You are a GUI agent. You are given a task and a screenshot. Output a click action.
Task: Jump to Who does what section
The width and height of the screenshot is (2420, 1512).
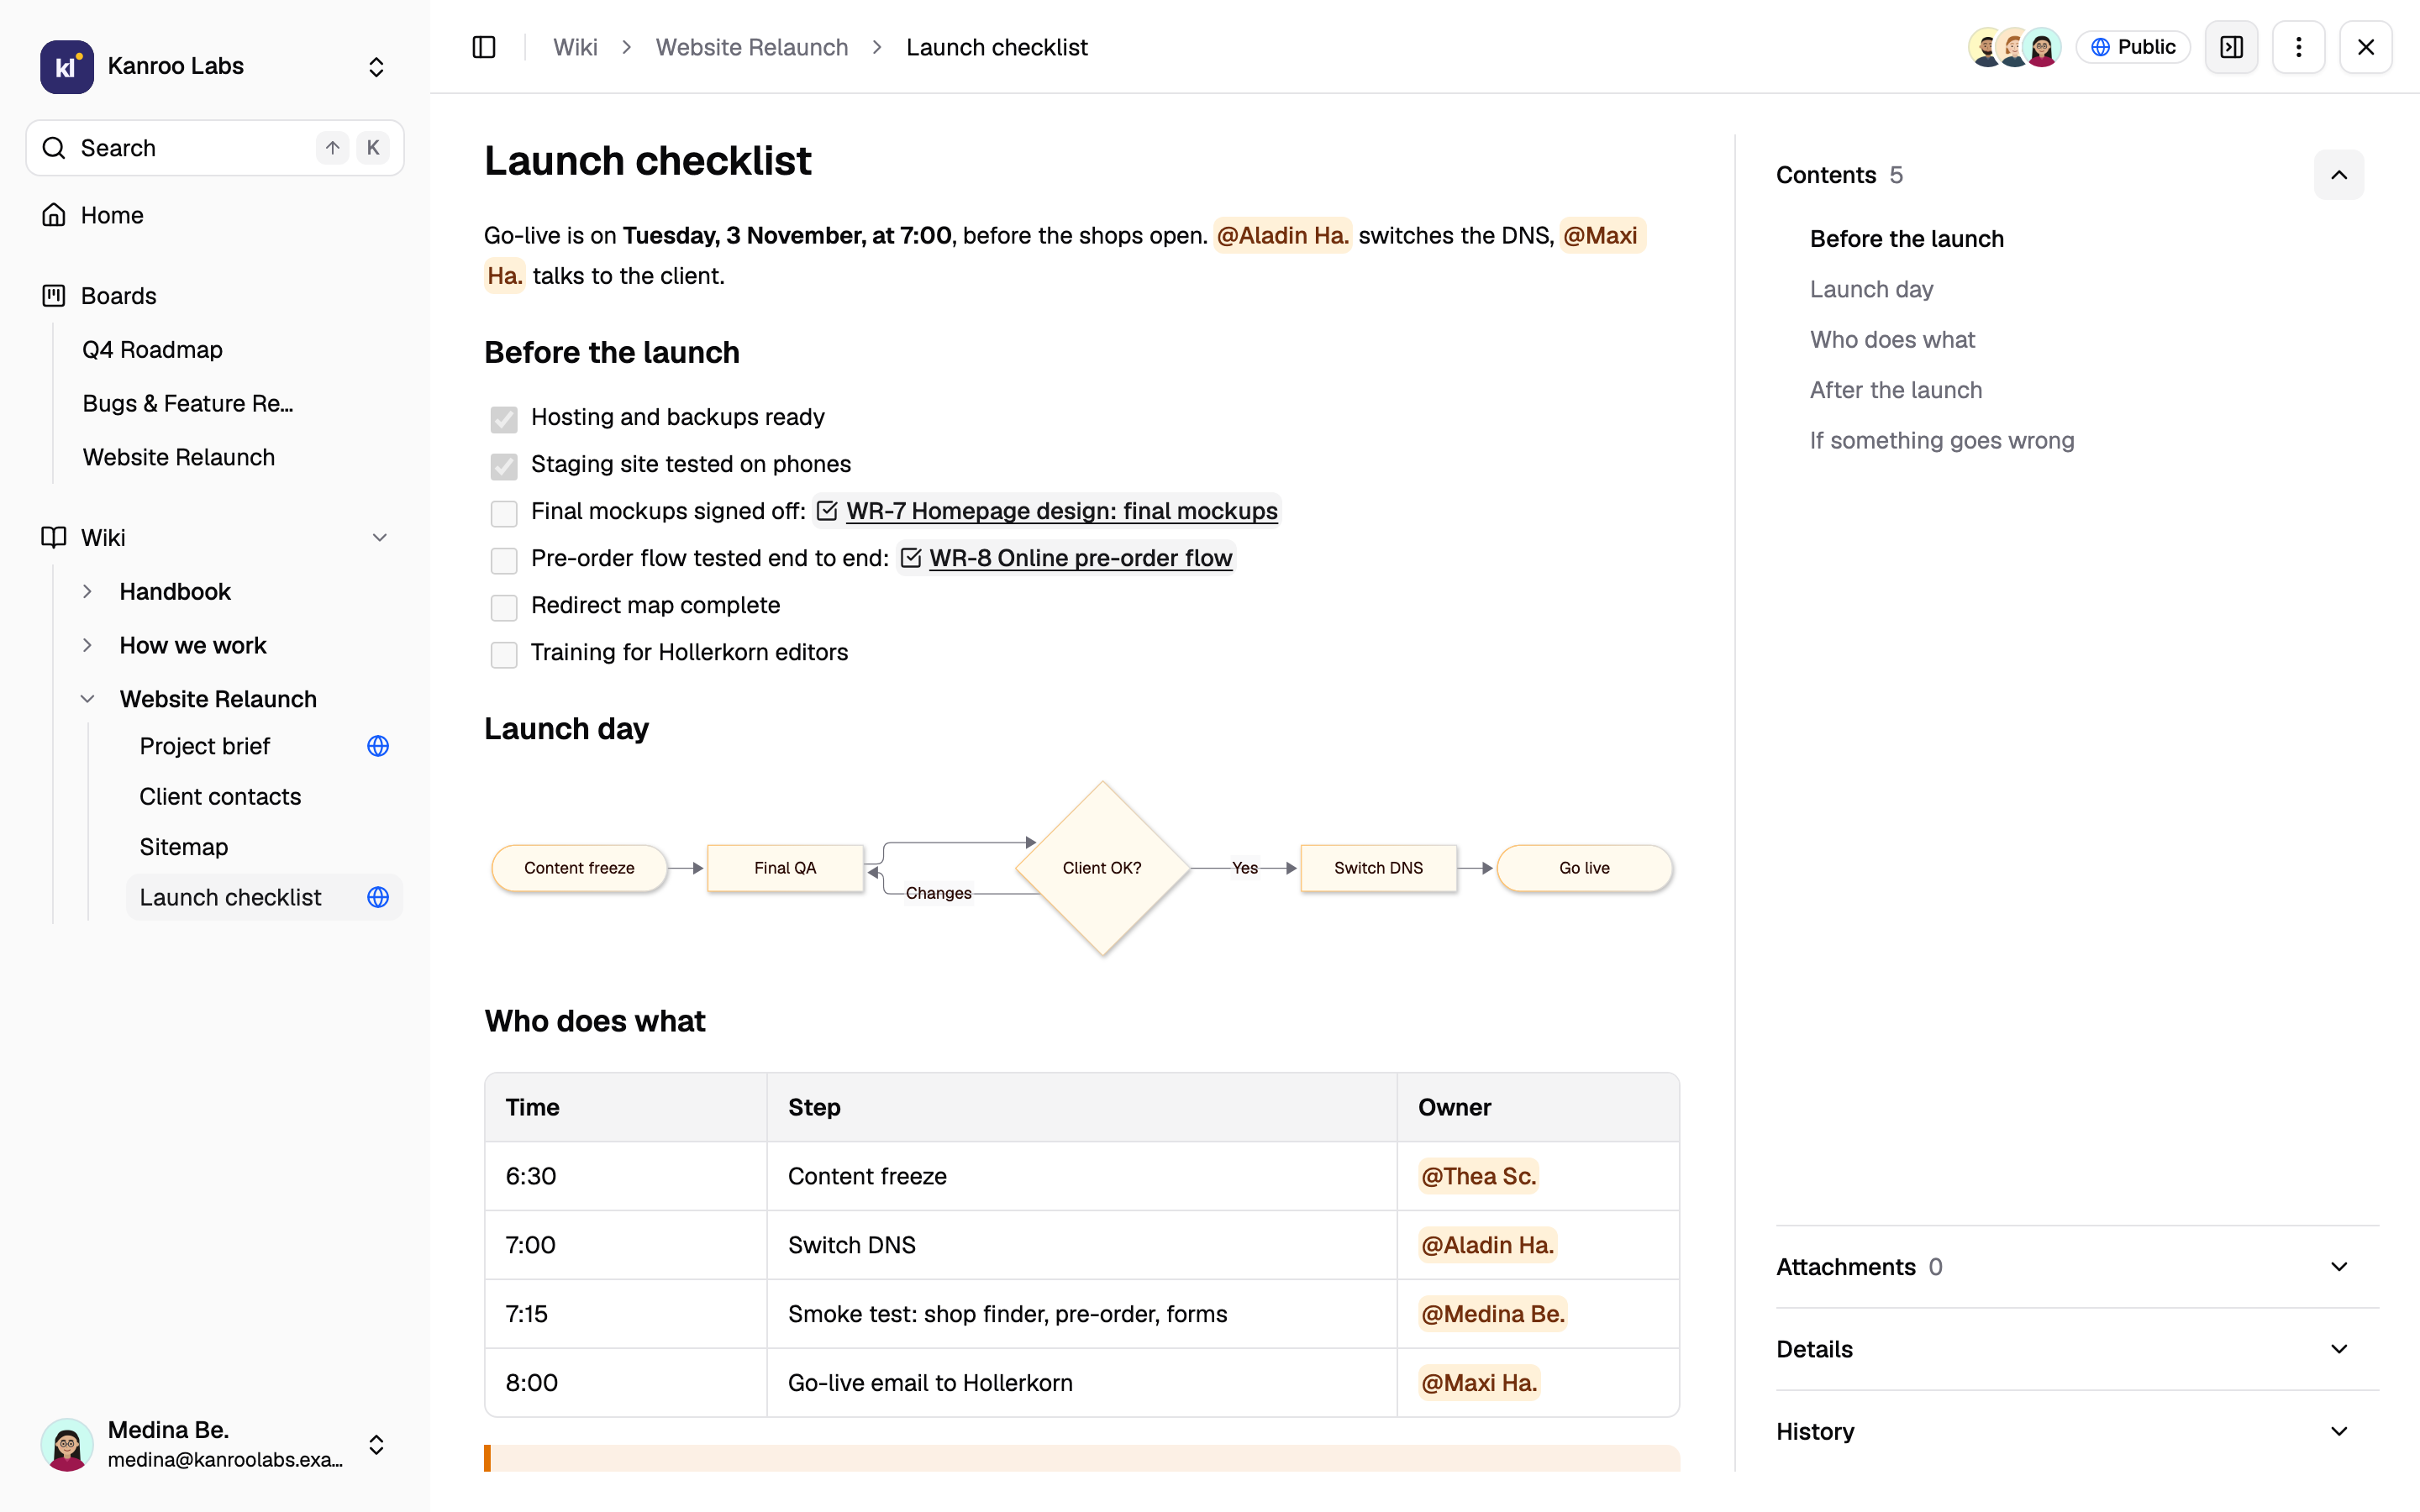pos(1892,340)
